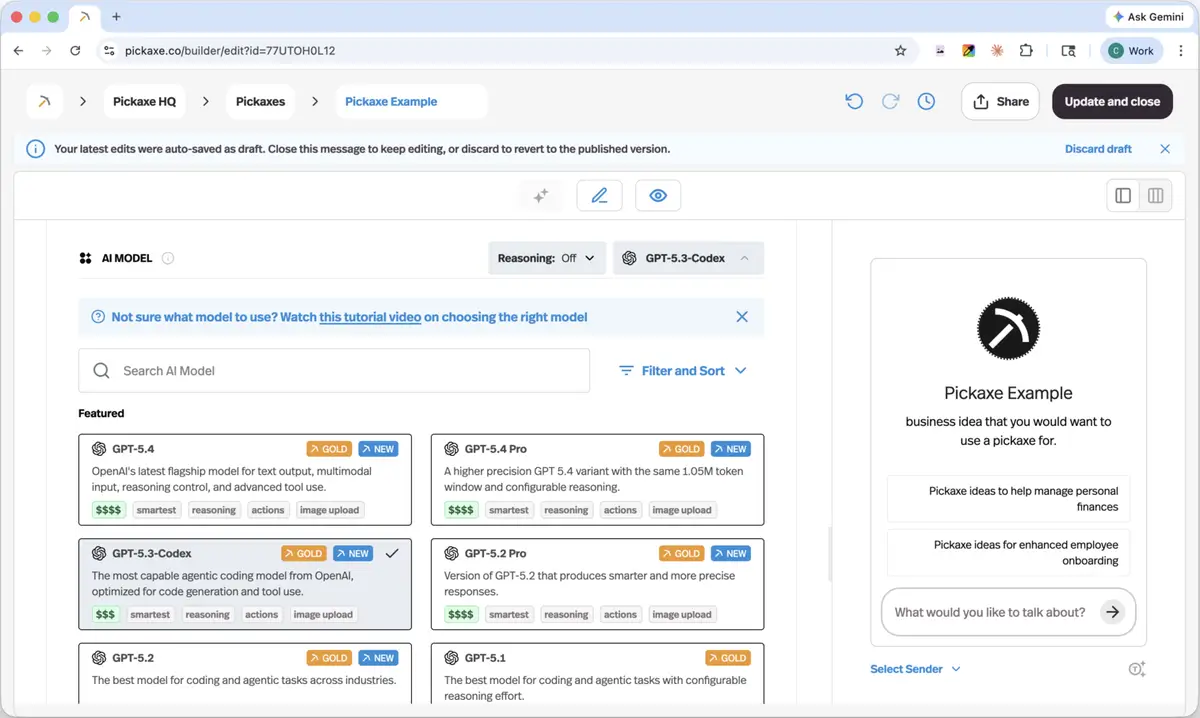This screenshot has height=718, width=1200.
Task: Click the image upload tag on the GPT-5.4 card
Action: click(x=329, y=510)
